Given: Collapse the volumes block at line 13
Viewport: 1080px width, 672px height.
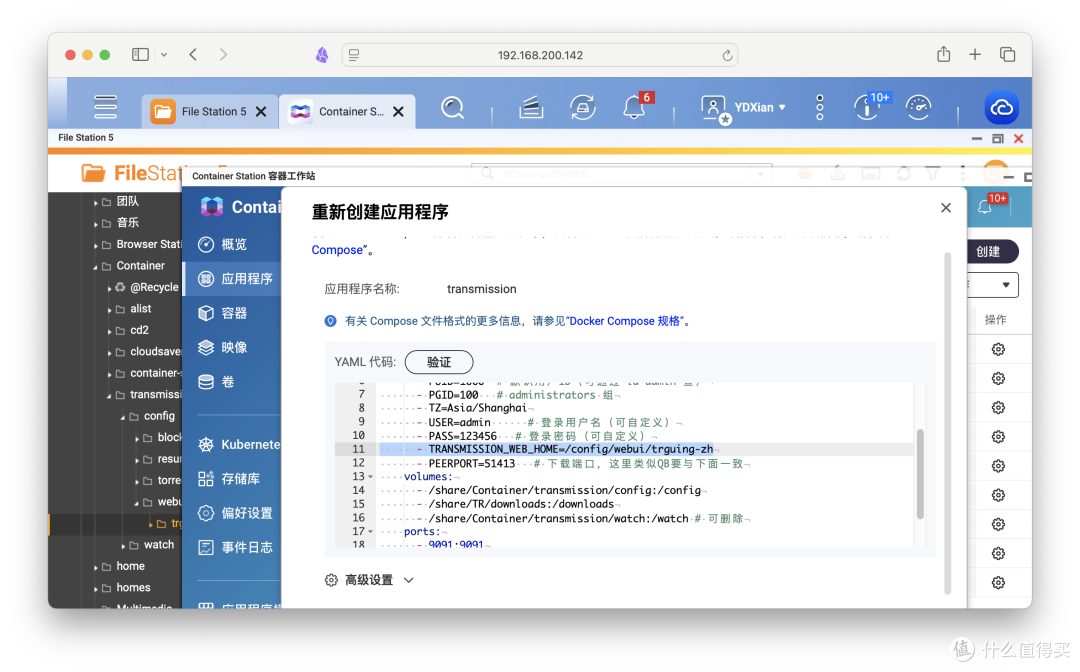Looking at the screenshot, I should point(371,476).
